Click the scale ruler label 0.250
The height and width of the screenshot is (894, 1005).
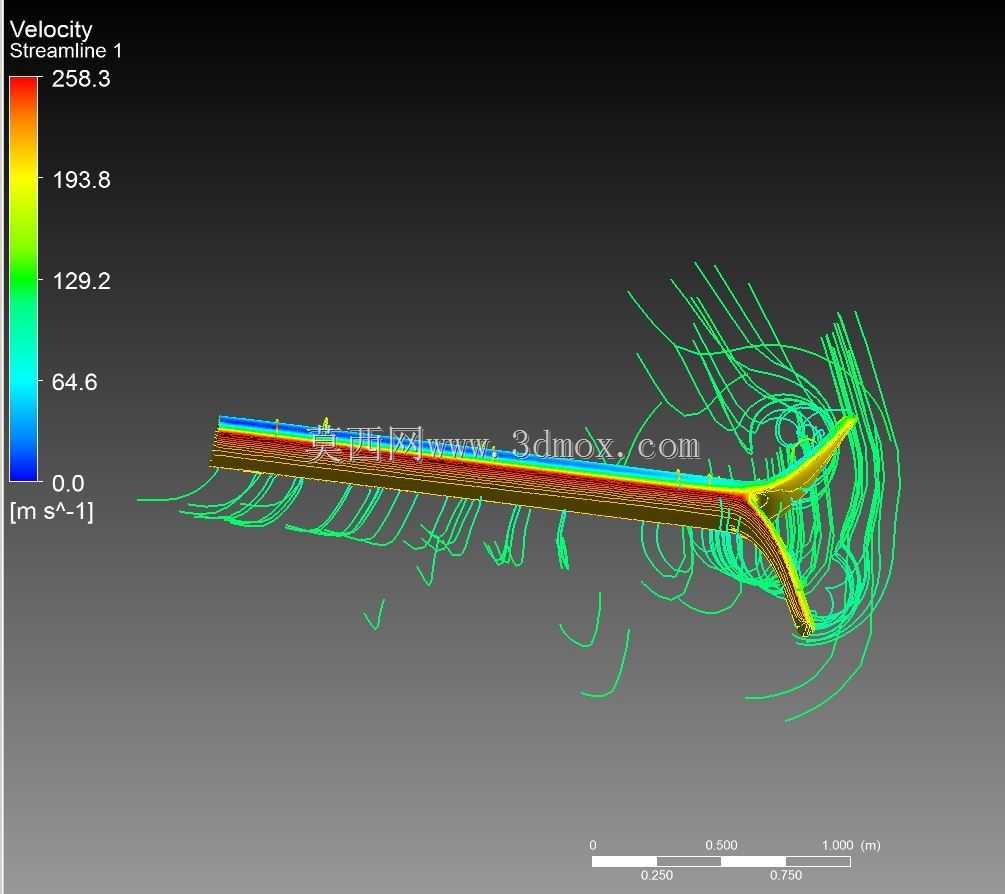click(656, 875)
